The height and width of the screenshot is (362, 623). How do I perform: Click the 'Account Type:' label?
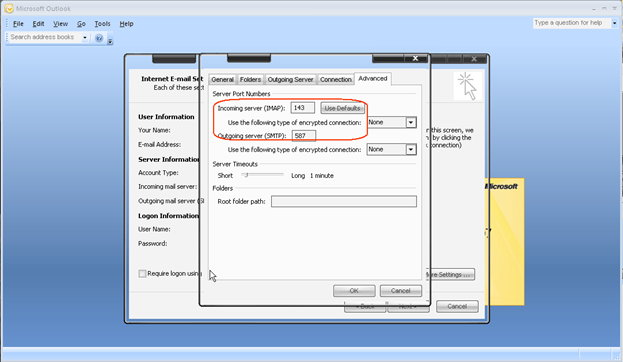pos(158,173)
